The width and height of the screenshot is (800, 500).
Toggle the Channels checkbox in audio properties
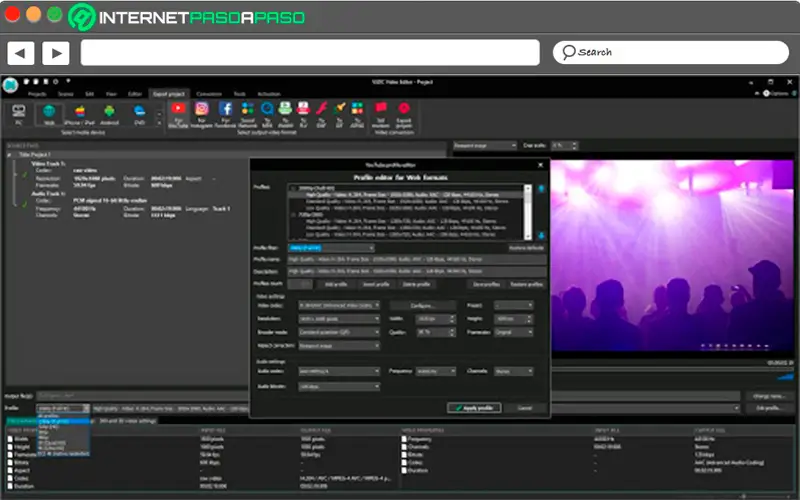[x=404, y=447]
